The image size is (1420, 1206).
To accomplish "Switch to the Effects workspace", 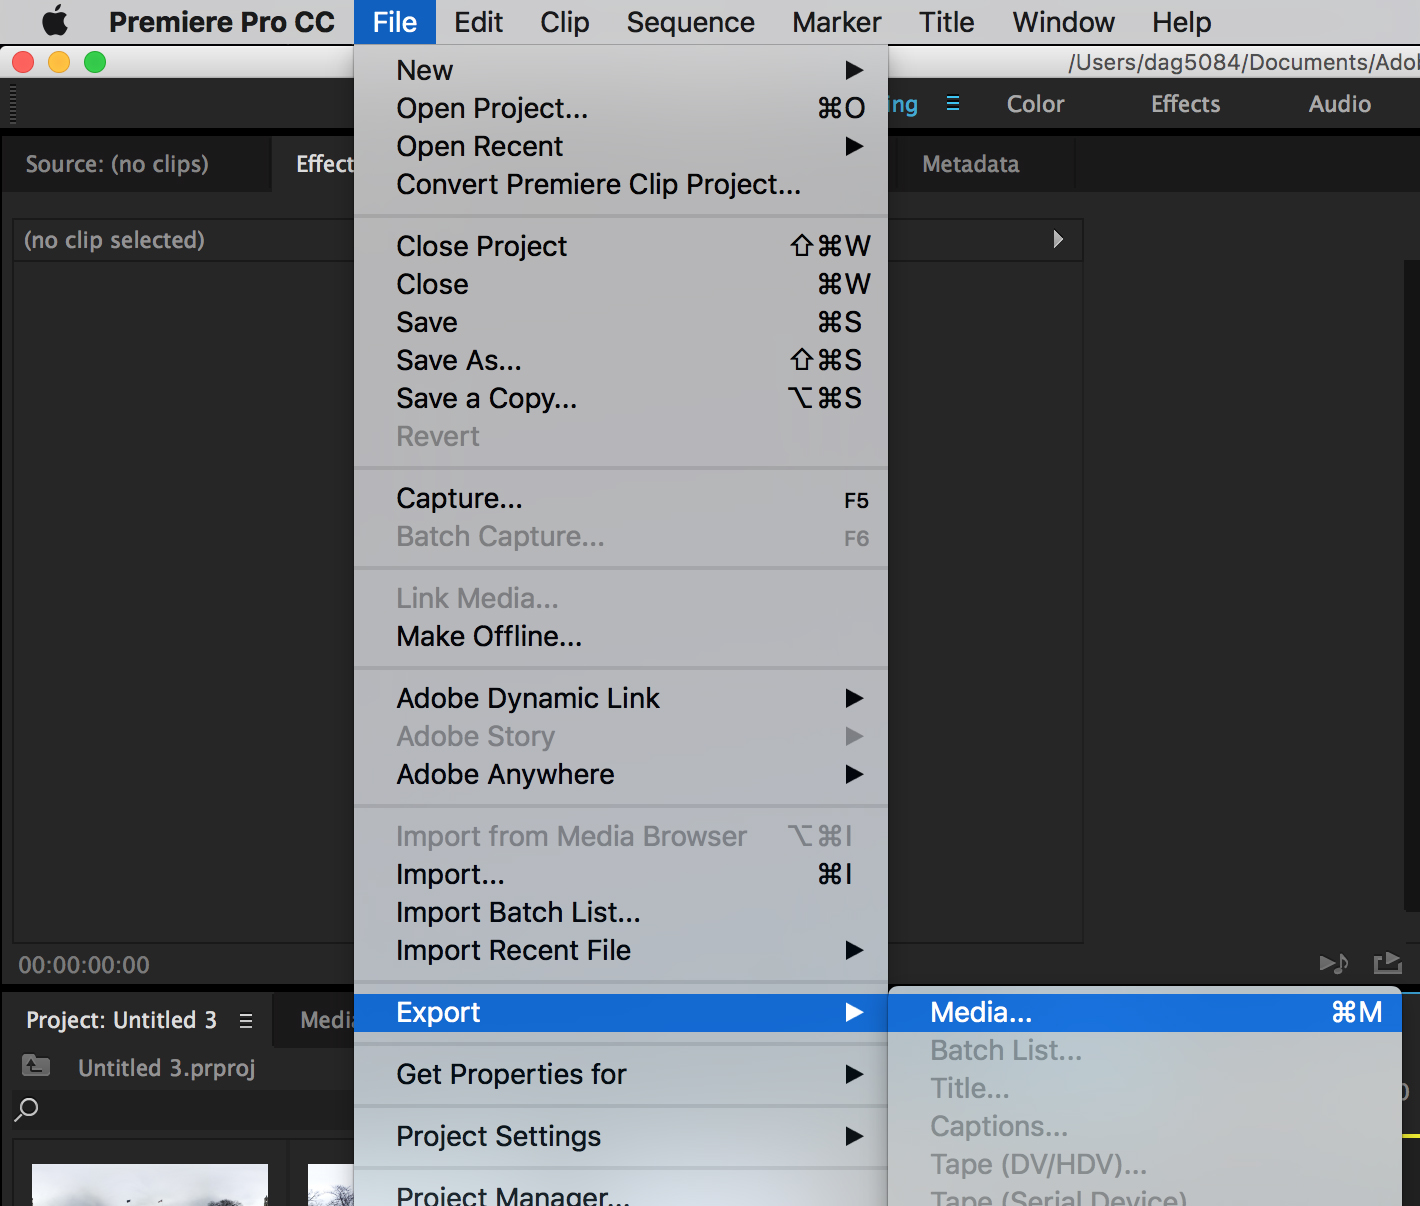I will [1185, 104].
